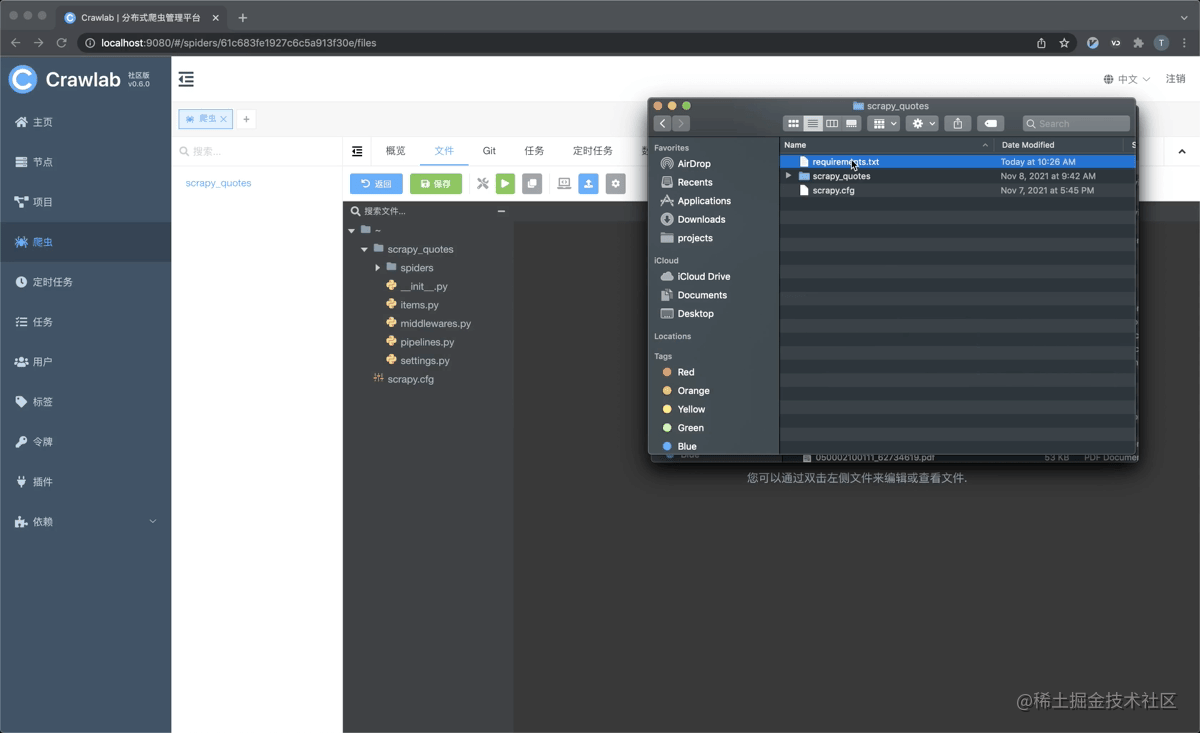Select requirements.txt in the Finder list

point(958,162)
